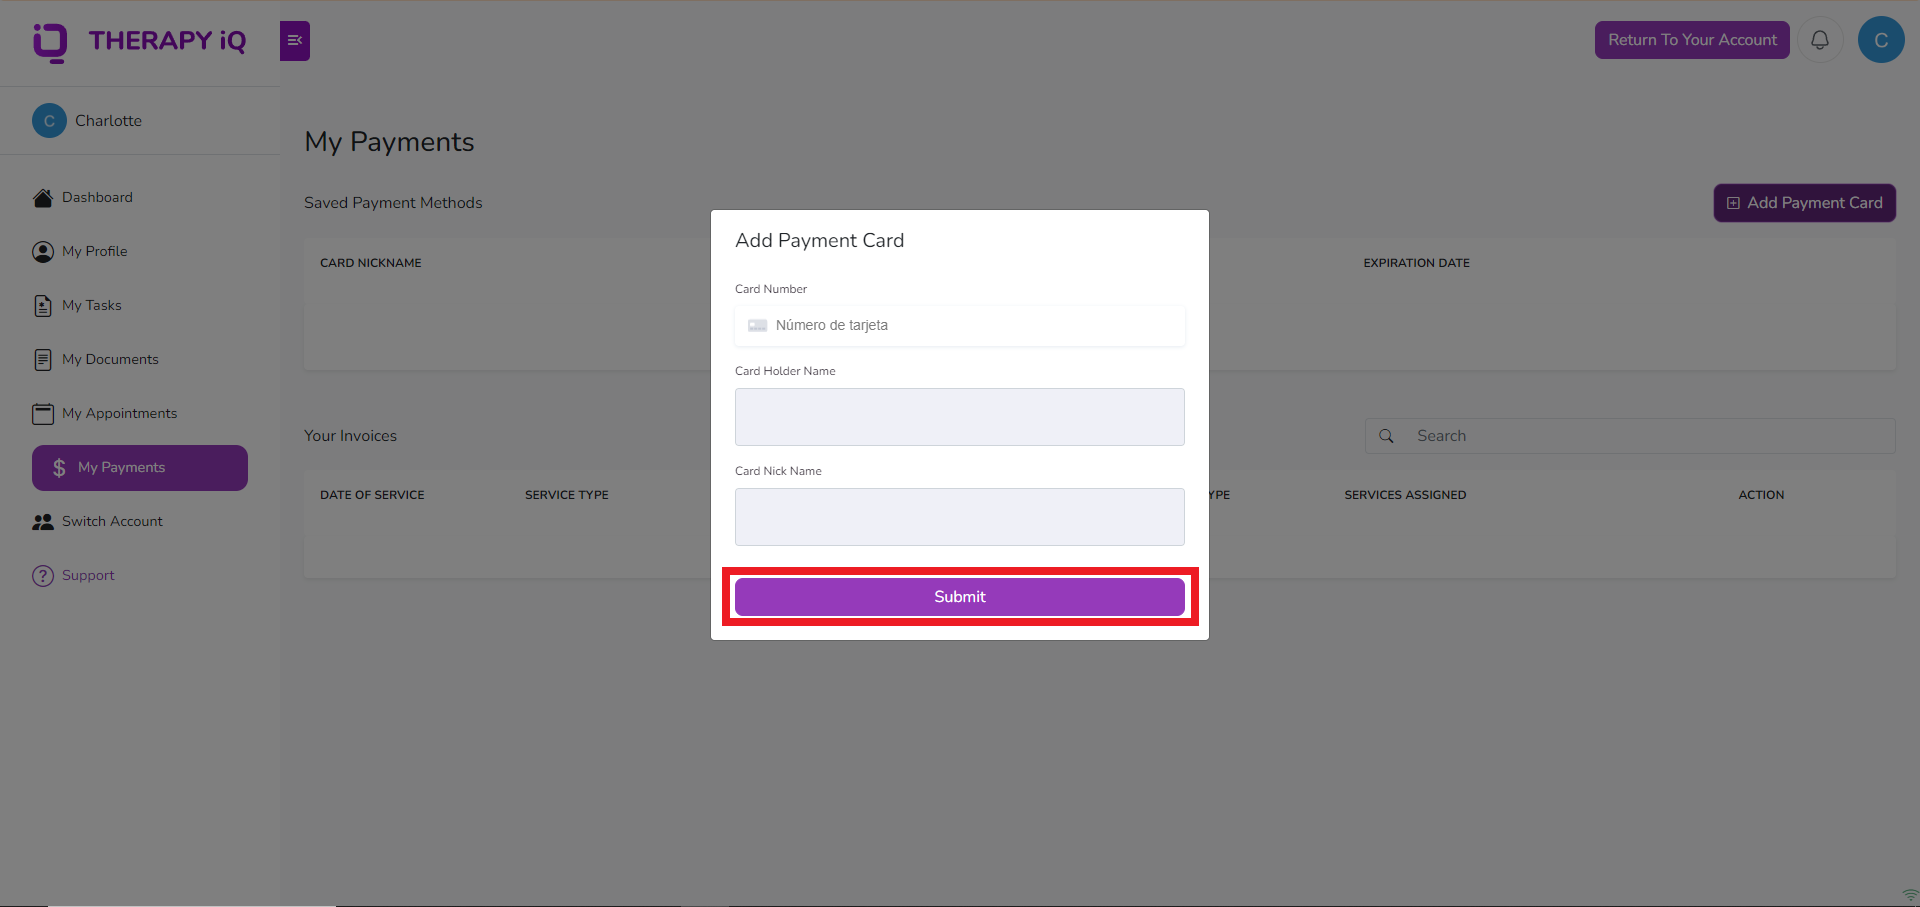Click the Card Holder Name field

(x=959, y=417)
